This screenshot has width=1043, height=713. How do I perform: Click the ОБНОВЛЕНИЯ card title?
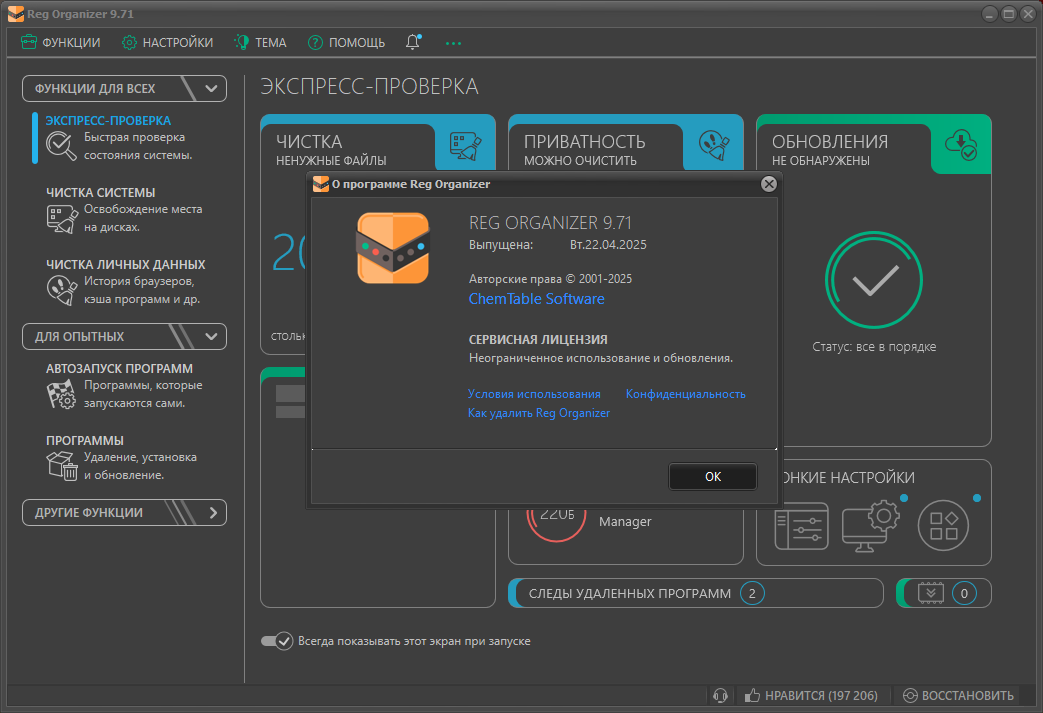(829, 142)
